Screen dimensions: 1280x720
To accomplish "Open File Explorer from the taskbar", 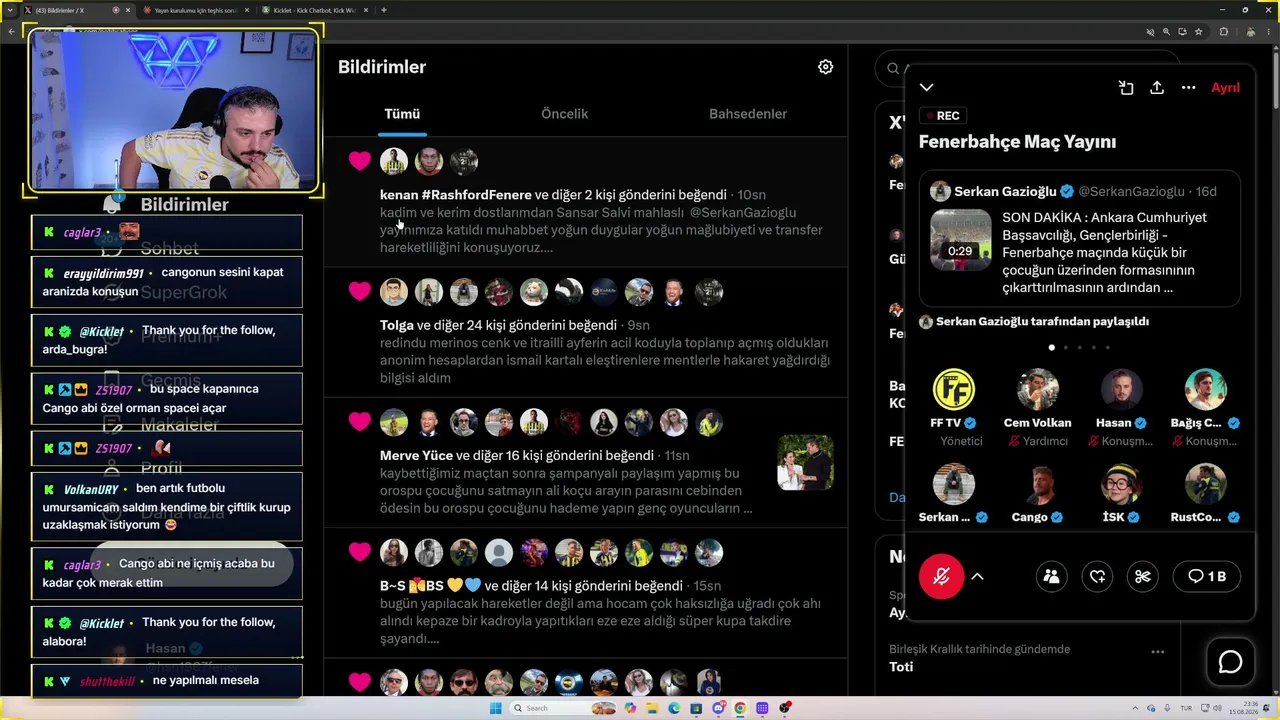I will coord(651,708).
